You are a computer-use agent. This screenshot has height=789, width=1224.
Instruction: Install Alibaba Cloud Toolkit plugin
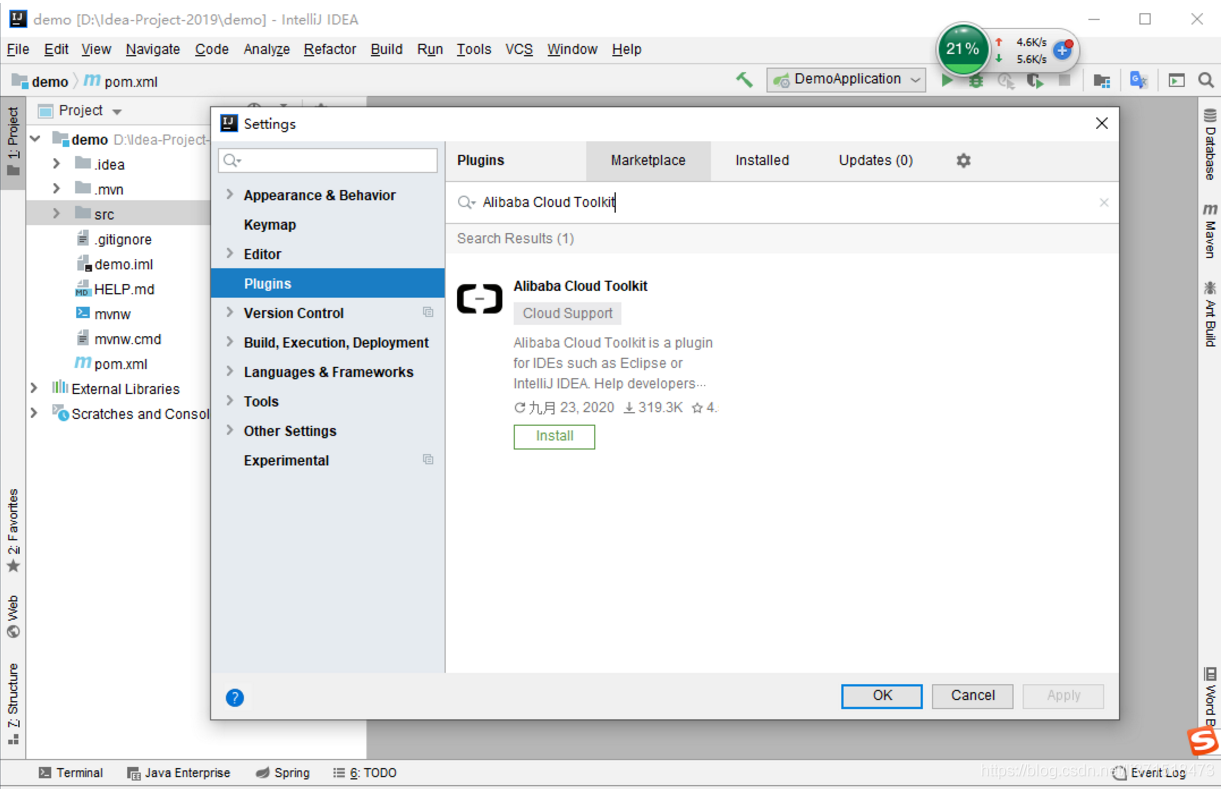554,436
